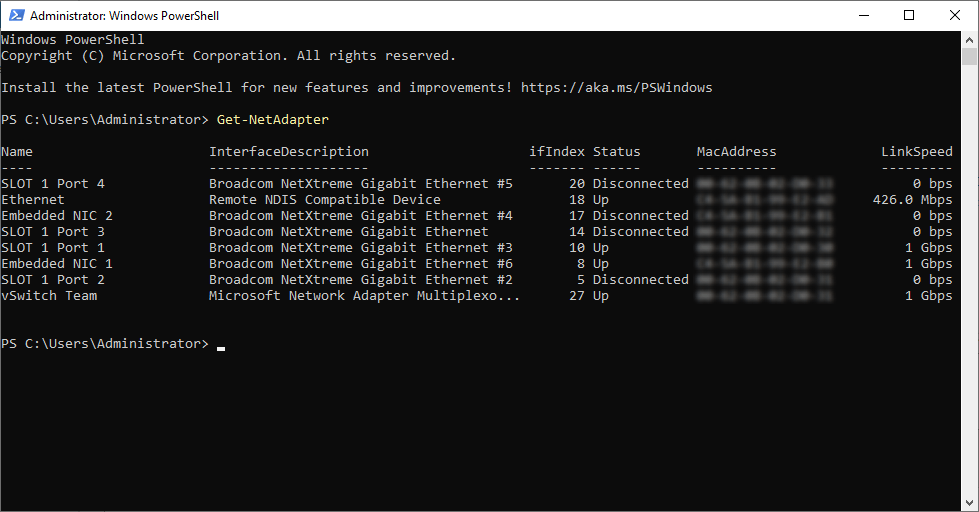Click the ifIndex column header

(x=557, y=151)
